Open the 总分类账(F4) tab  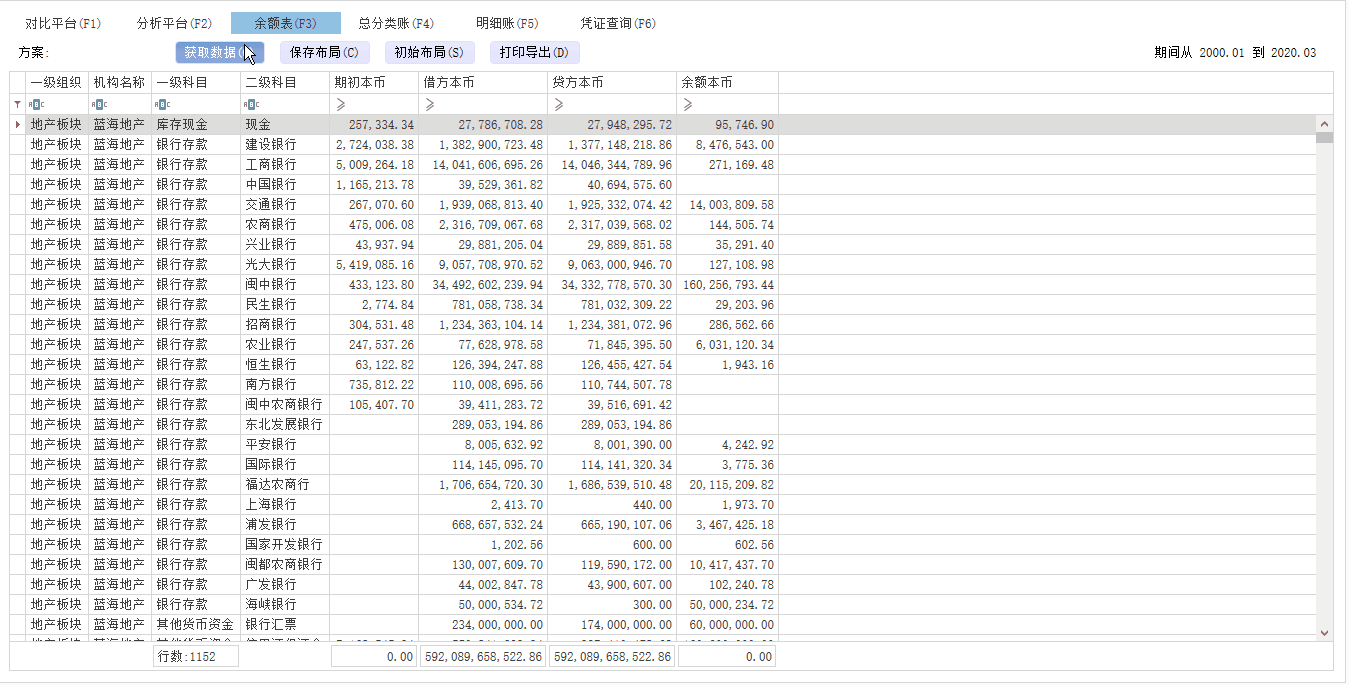pos(396,23)
